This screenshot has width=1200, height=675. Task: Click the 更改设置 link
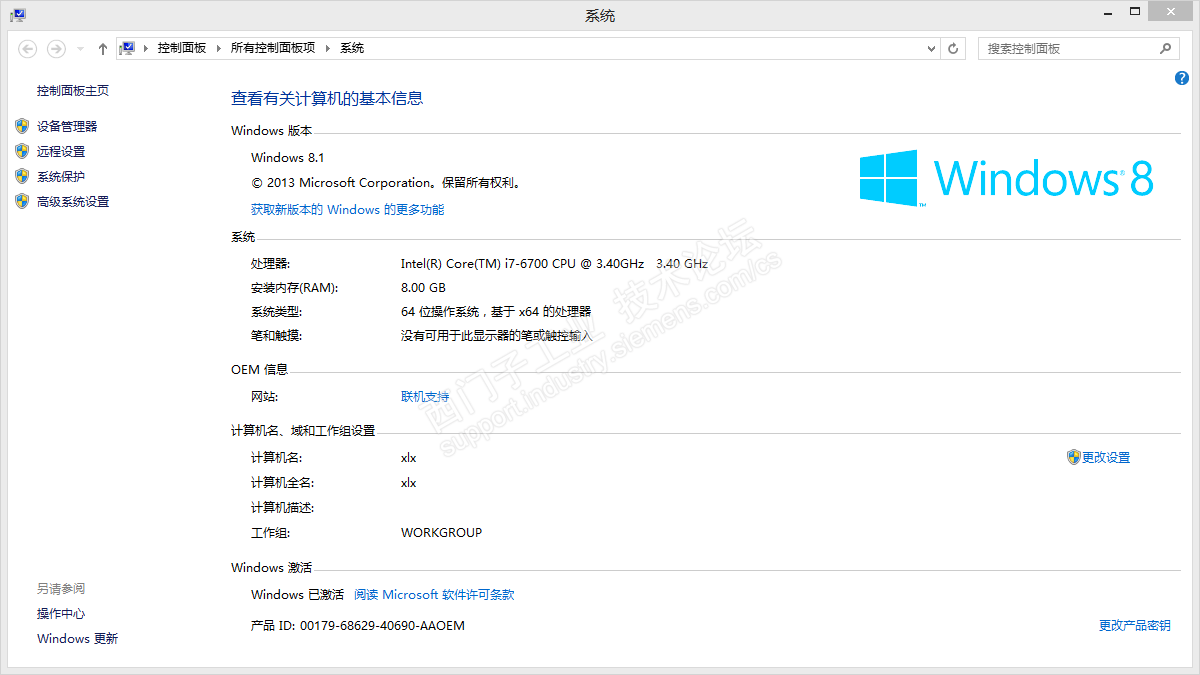click(x=1106, y=458)
